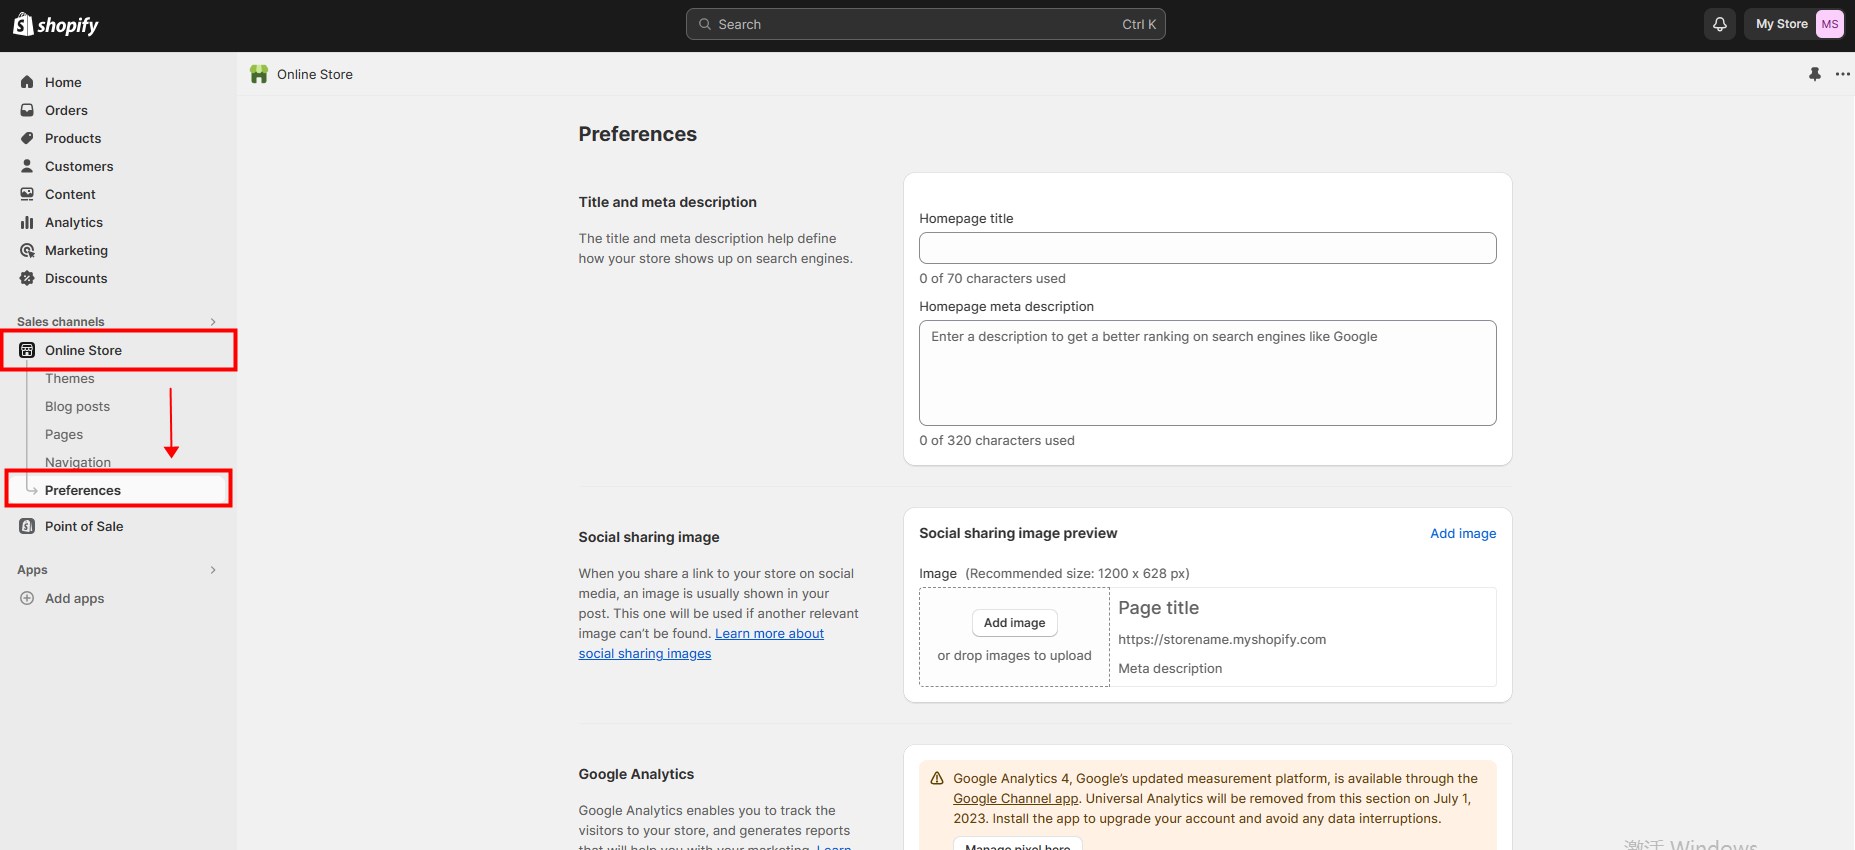Click Add image link in preview header

click(x=1462, y=533)
